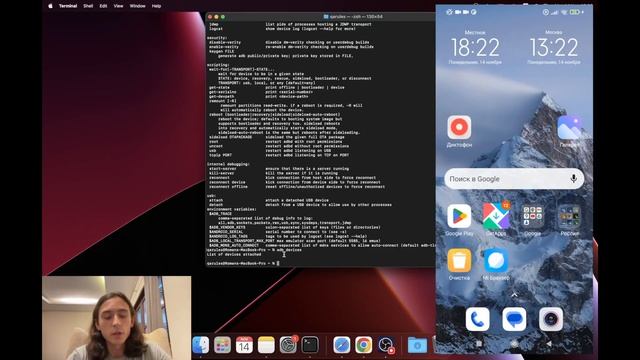The width and height of the screenshot is (640, 360).
Task: Open Launchpad from the dock
Action: (x=222, y=345)
